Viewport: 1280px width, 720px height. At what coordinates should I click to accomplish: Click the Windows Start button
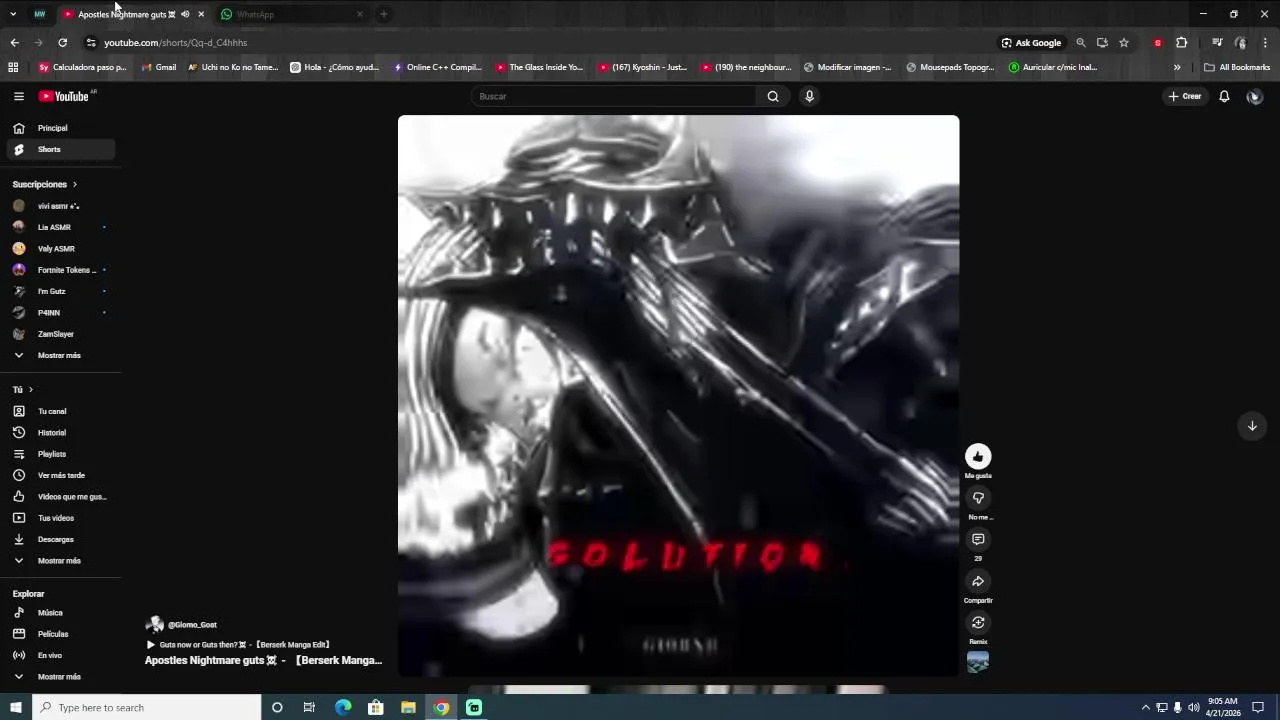click(x=16, y=707)
